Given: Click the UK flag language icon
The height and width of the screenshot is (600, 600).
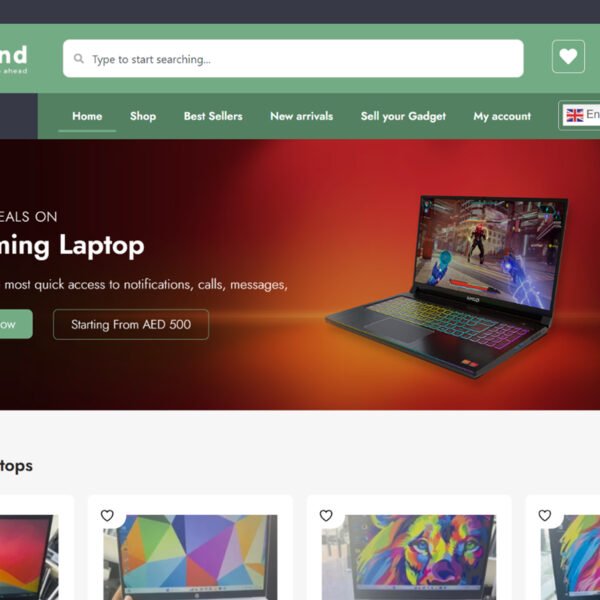Looking at the screenshot, I should click(x=574, y=115).
